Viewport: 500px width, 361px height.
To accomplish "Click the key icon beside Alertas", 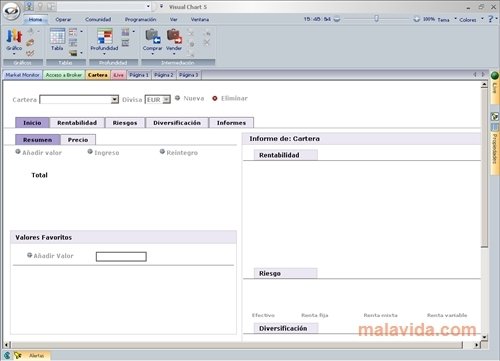I will (x=18, y=356).
